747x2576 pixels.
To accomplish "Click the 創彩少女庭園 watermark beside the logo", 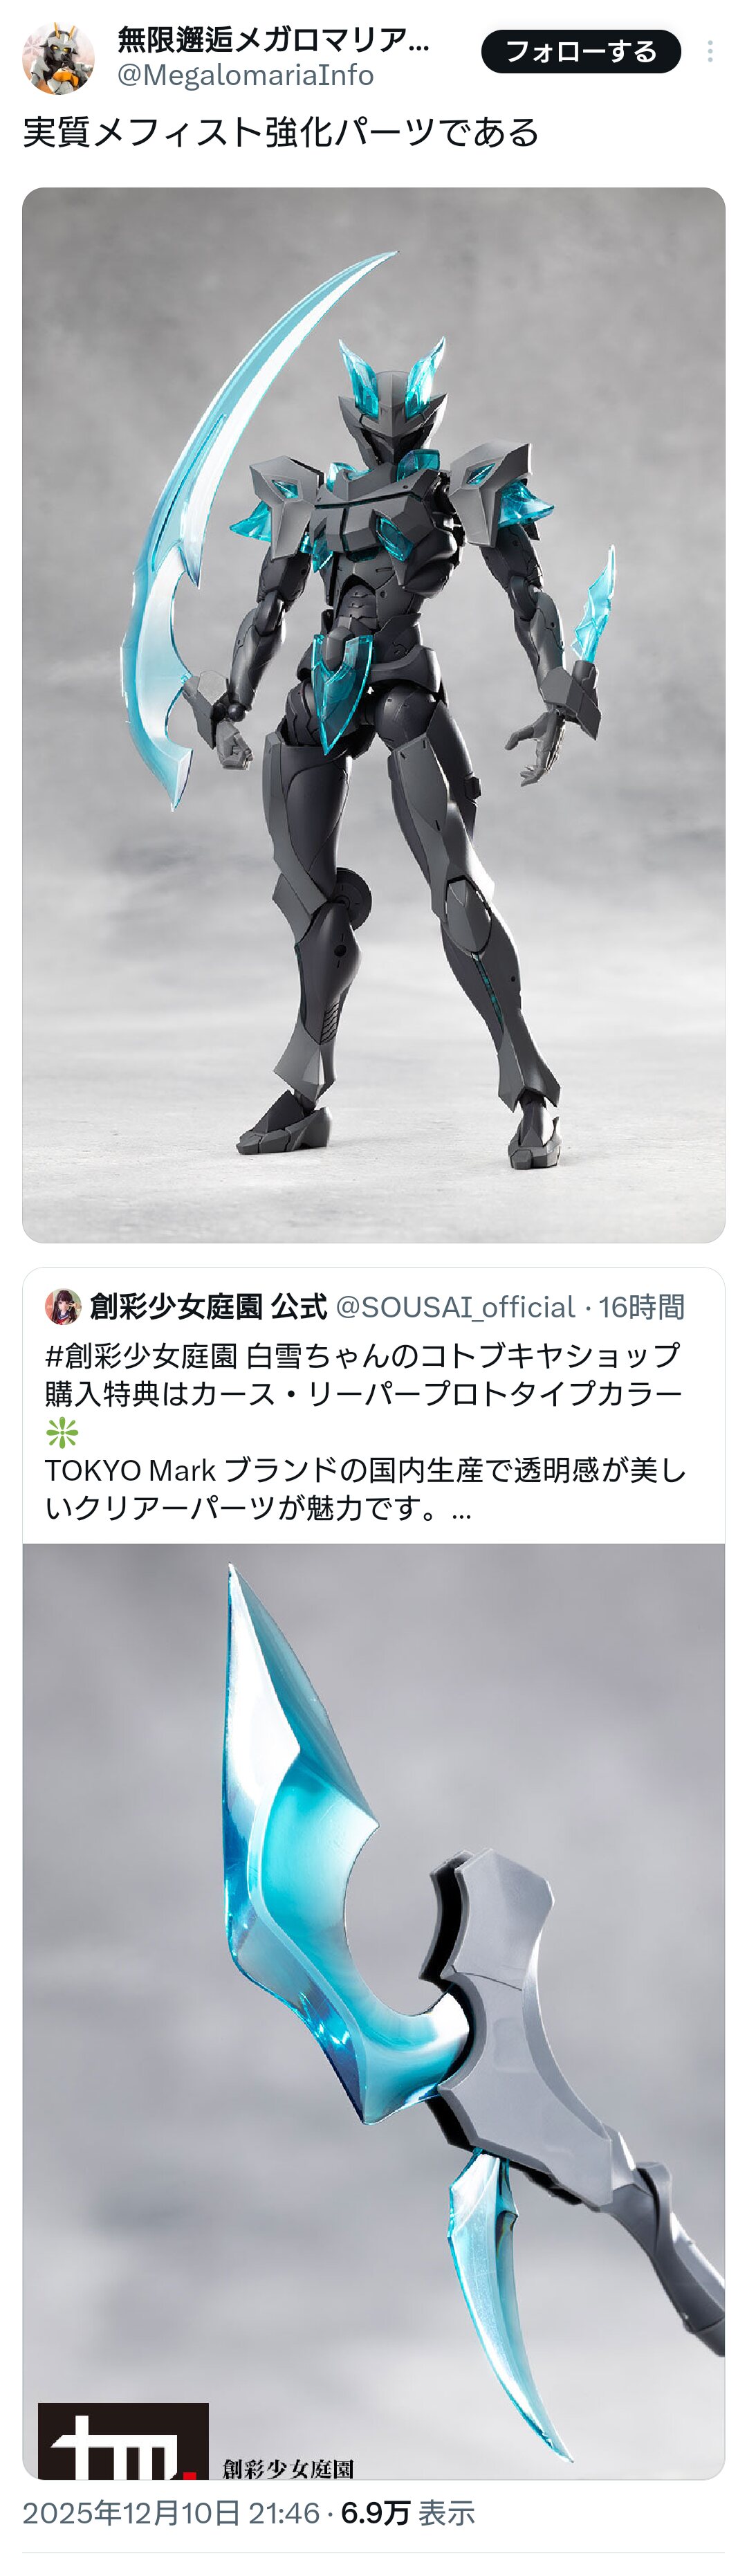I will 288,2468.
